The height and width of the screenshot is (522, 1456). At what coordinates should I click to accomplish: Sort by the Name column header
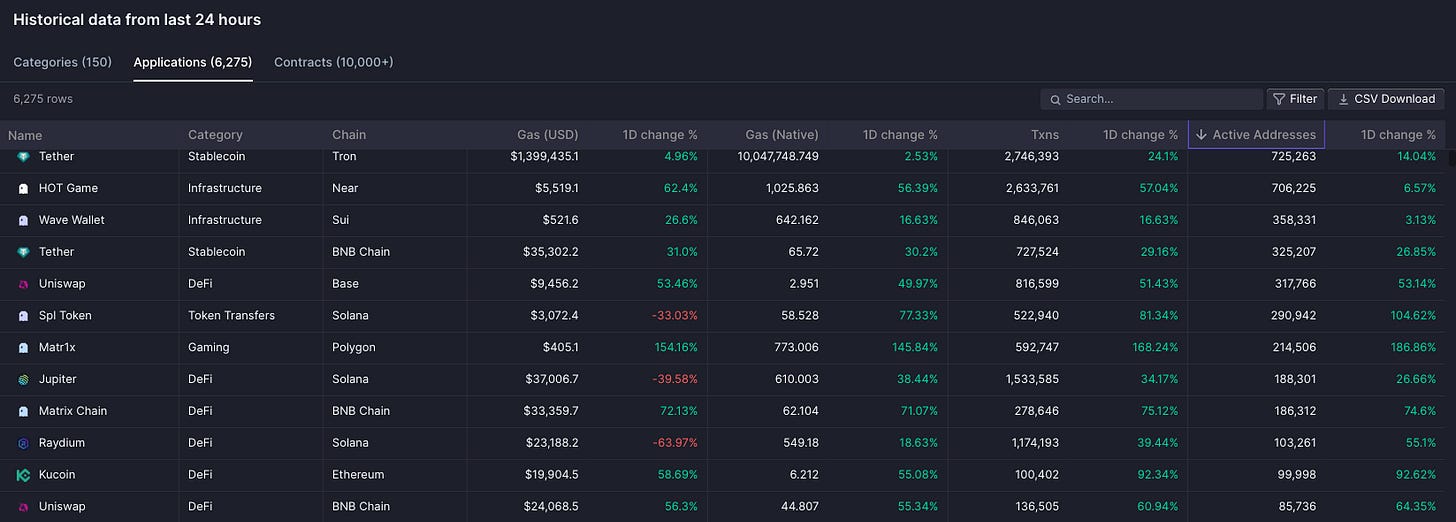point(25,135)
